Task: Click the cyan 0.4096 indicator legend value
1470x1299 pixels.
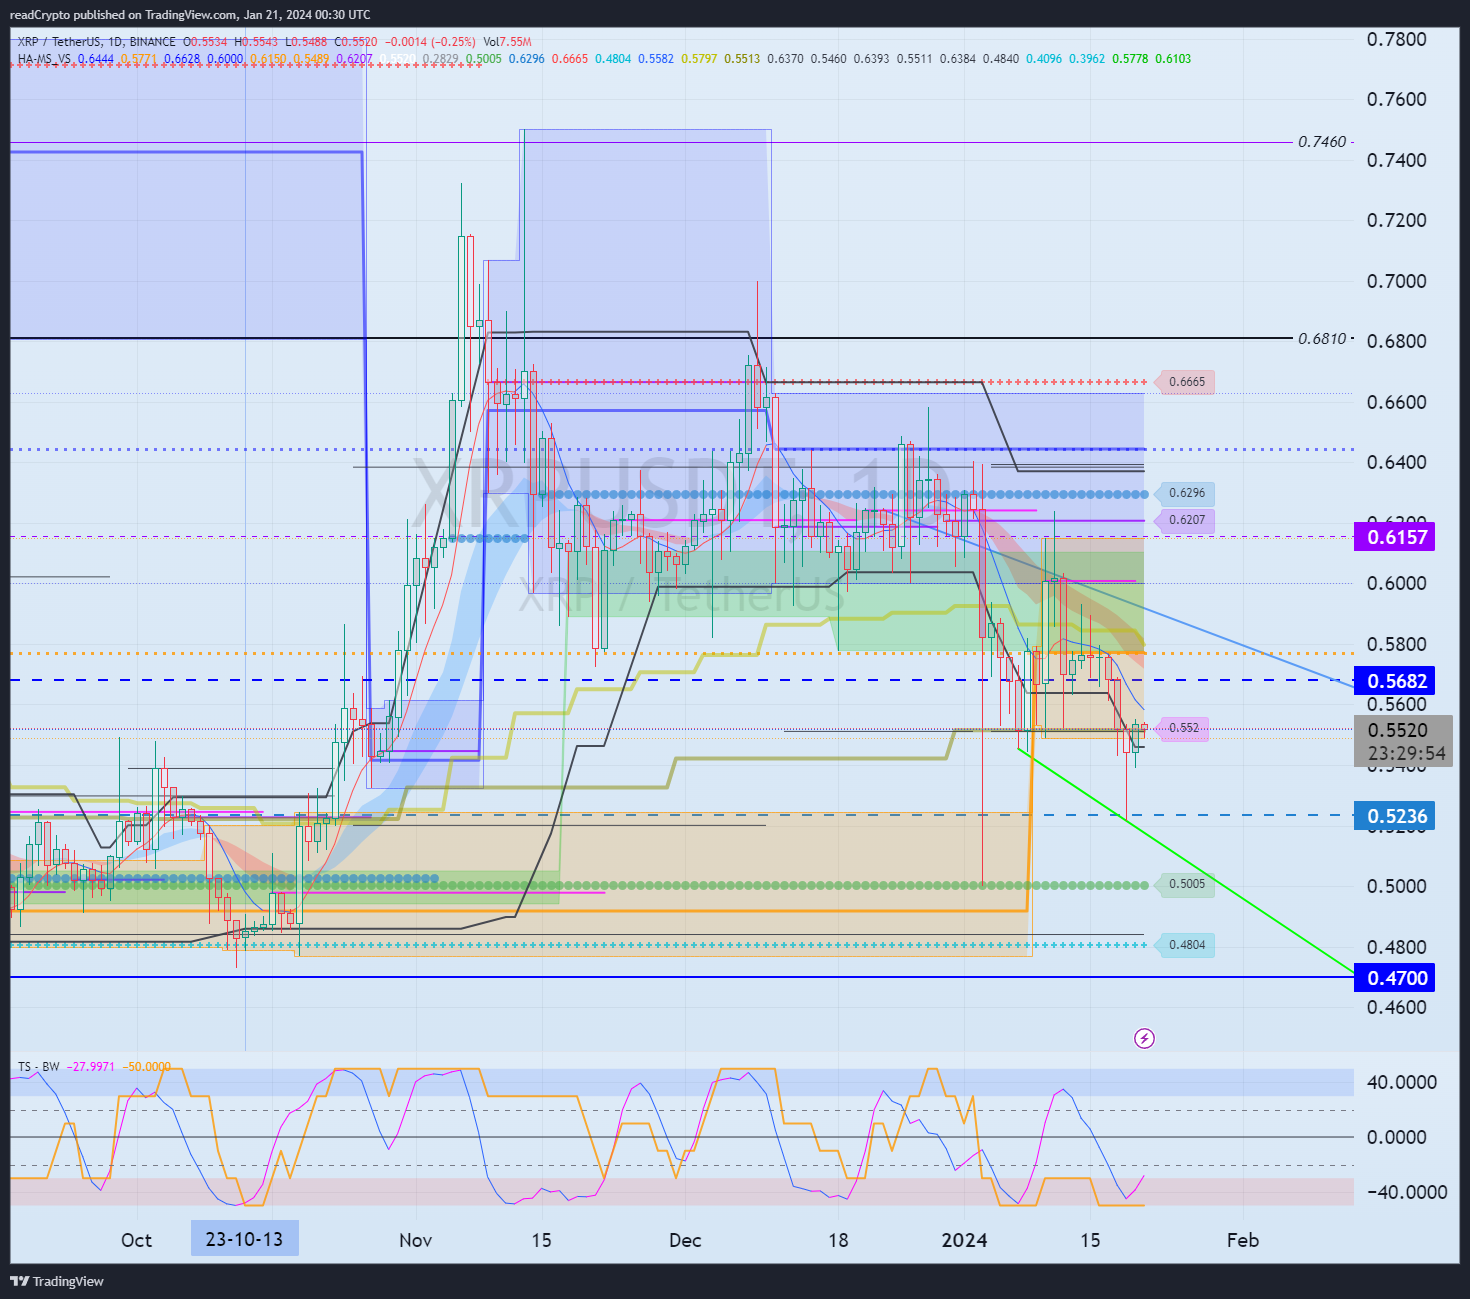Action: point(1043,59)
